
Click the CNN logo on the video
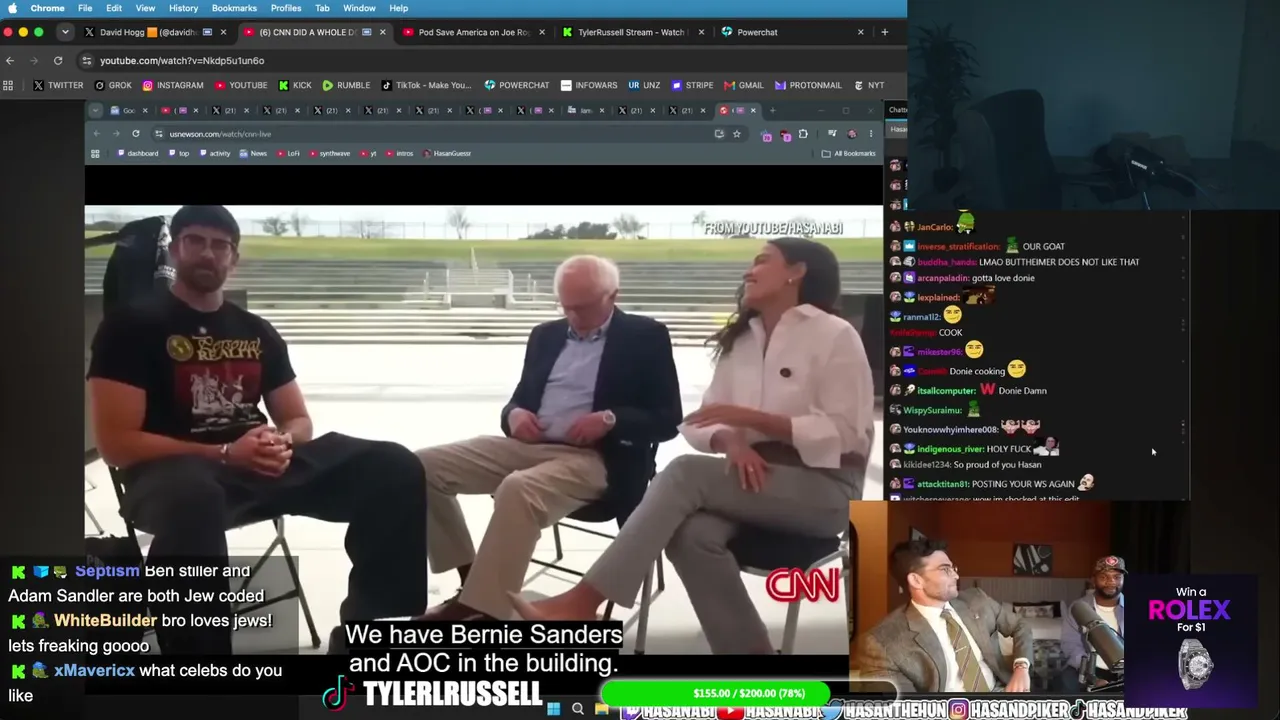tap(803, 586)
